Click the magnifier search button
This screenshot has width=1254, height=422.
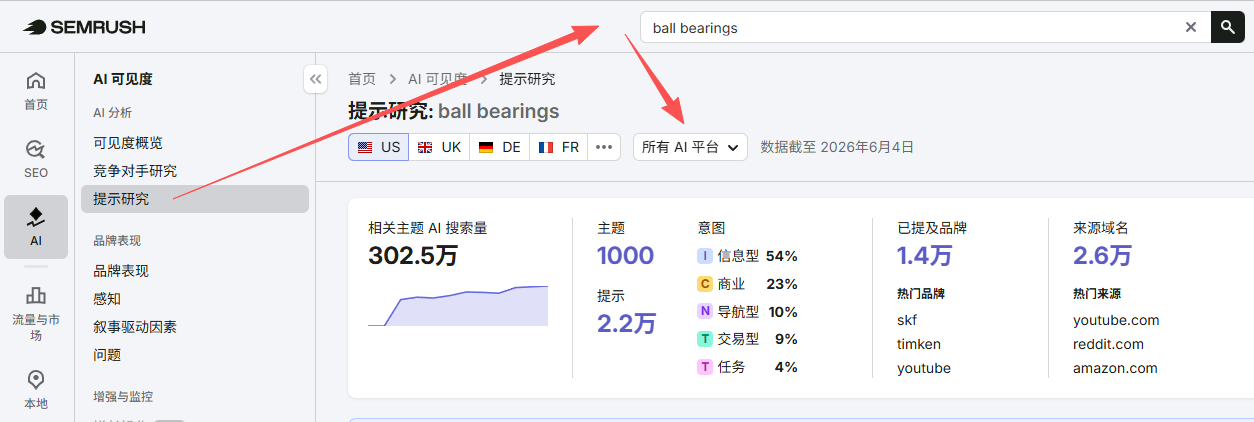[1228, 27]
